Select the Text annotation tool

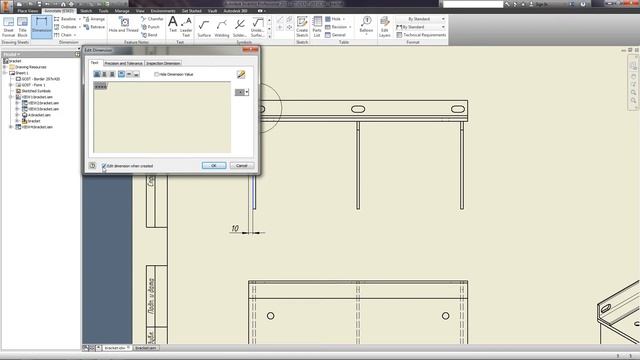pyautogui.click(x=173, y=24)
